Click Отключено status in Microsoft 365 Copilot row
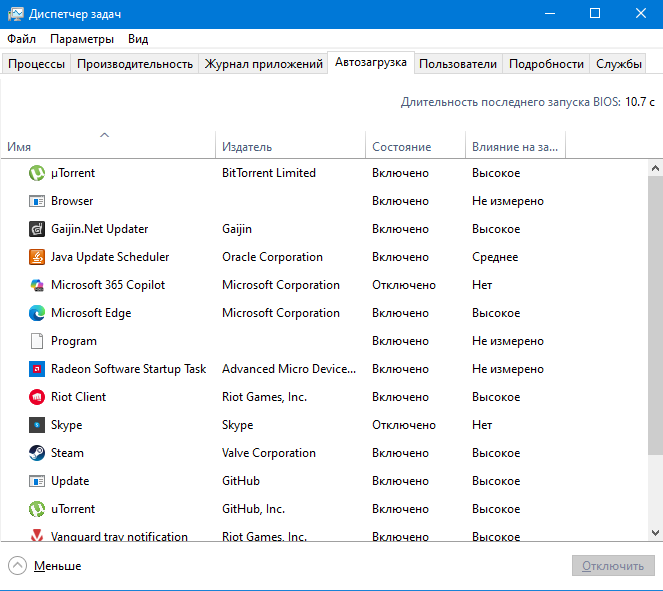Image resolution: width=663 pixels, height=591 pixels. pyautogui.click(x=404, y=285)
